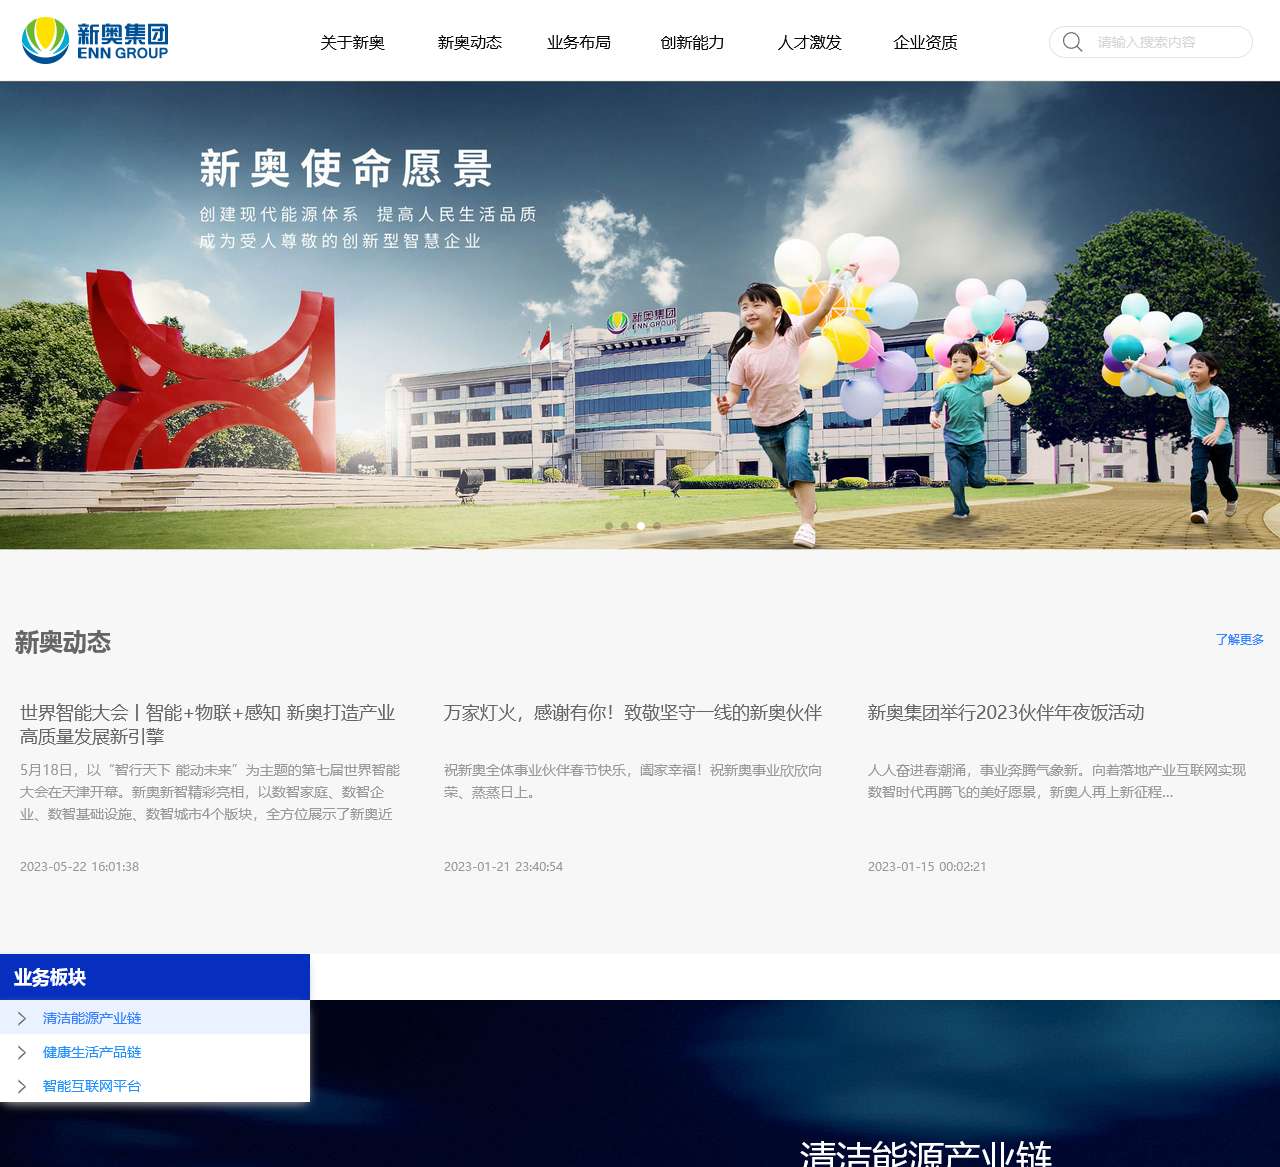1280x1167 pixels.
Task: Click chevron beside 智能互联网平台
Action: [x=22, y=1086]
